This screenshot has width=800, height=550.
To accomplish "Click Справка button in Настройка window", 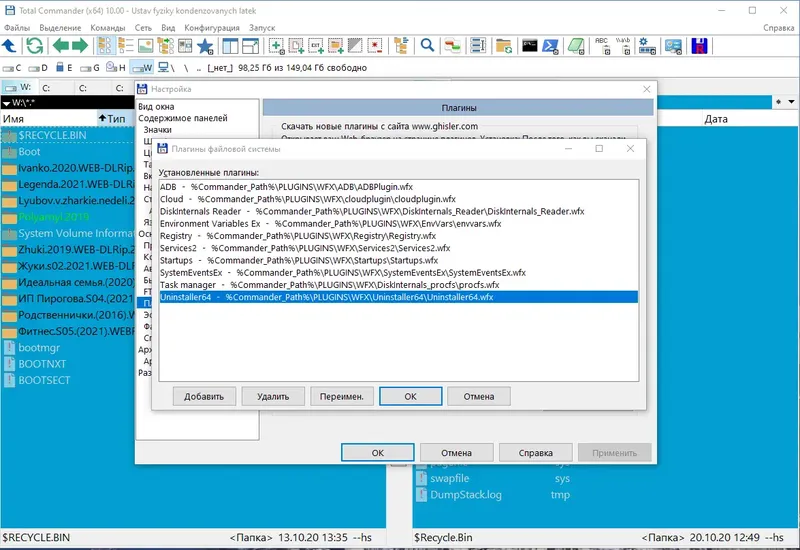I will tap(536, 453).
